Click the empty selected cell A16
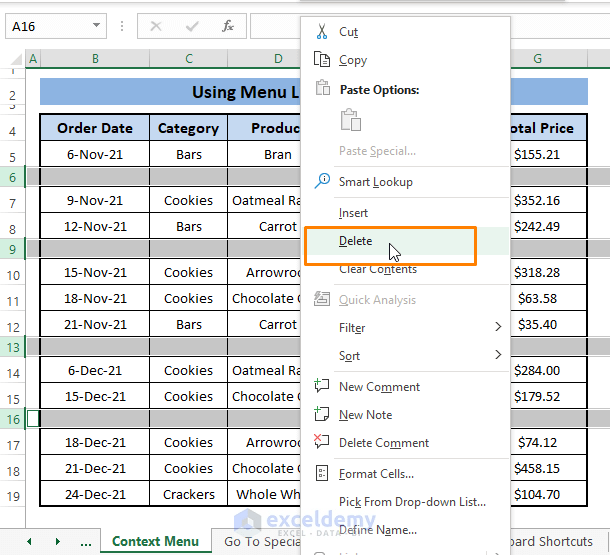 click(33, 419)
